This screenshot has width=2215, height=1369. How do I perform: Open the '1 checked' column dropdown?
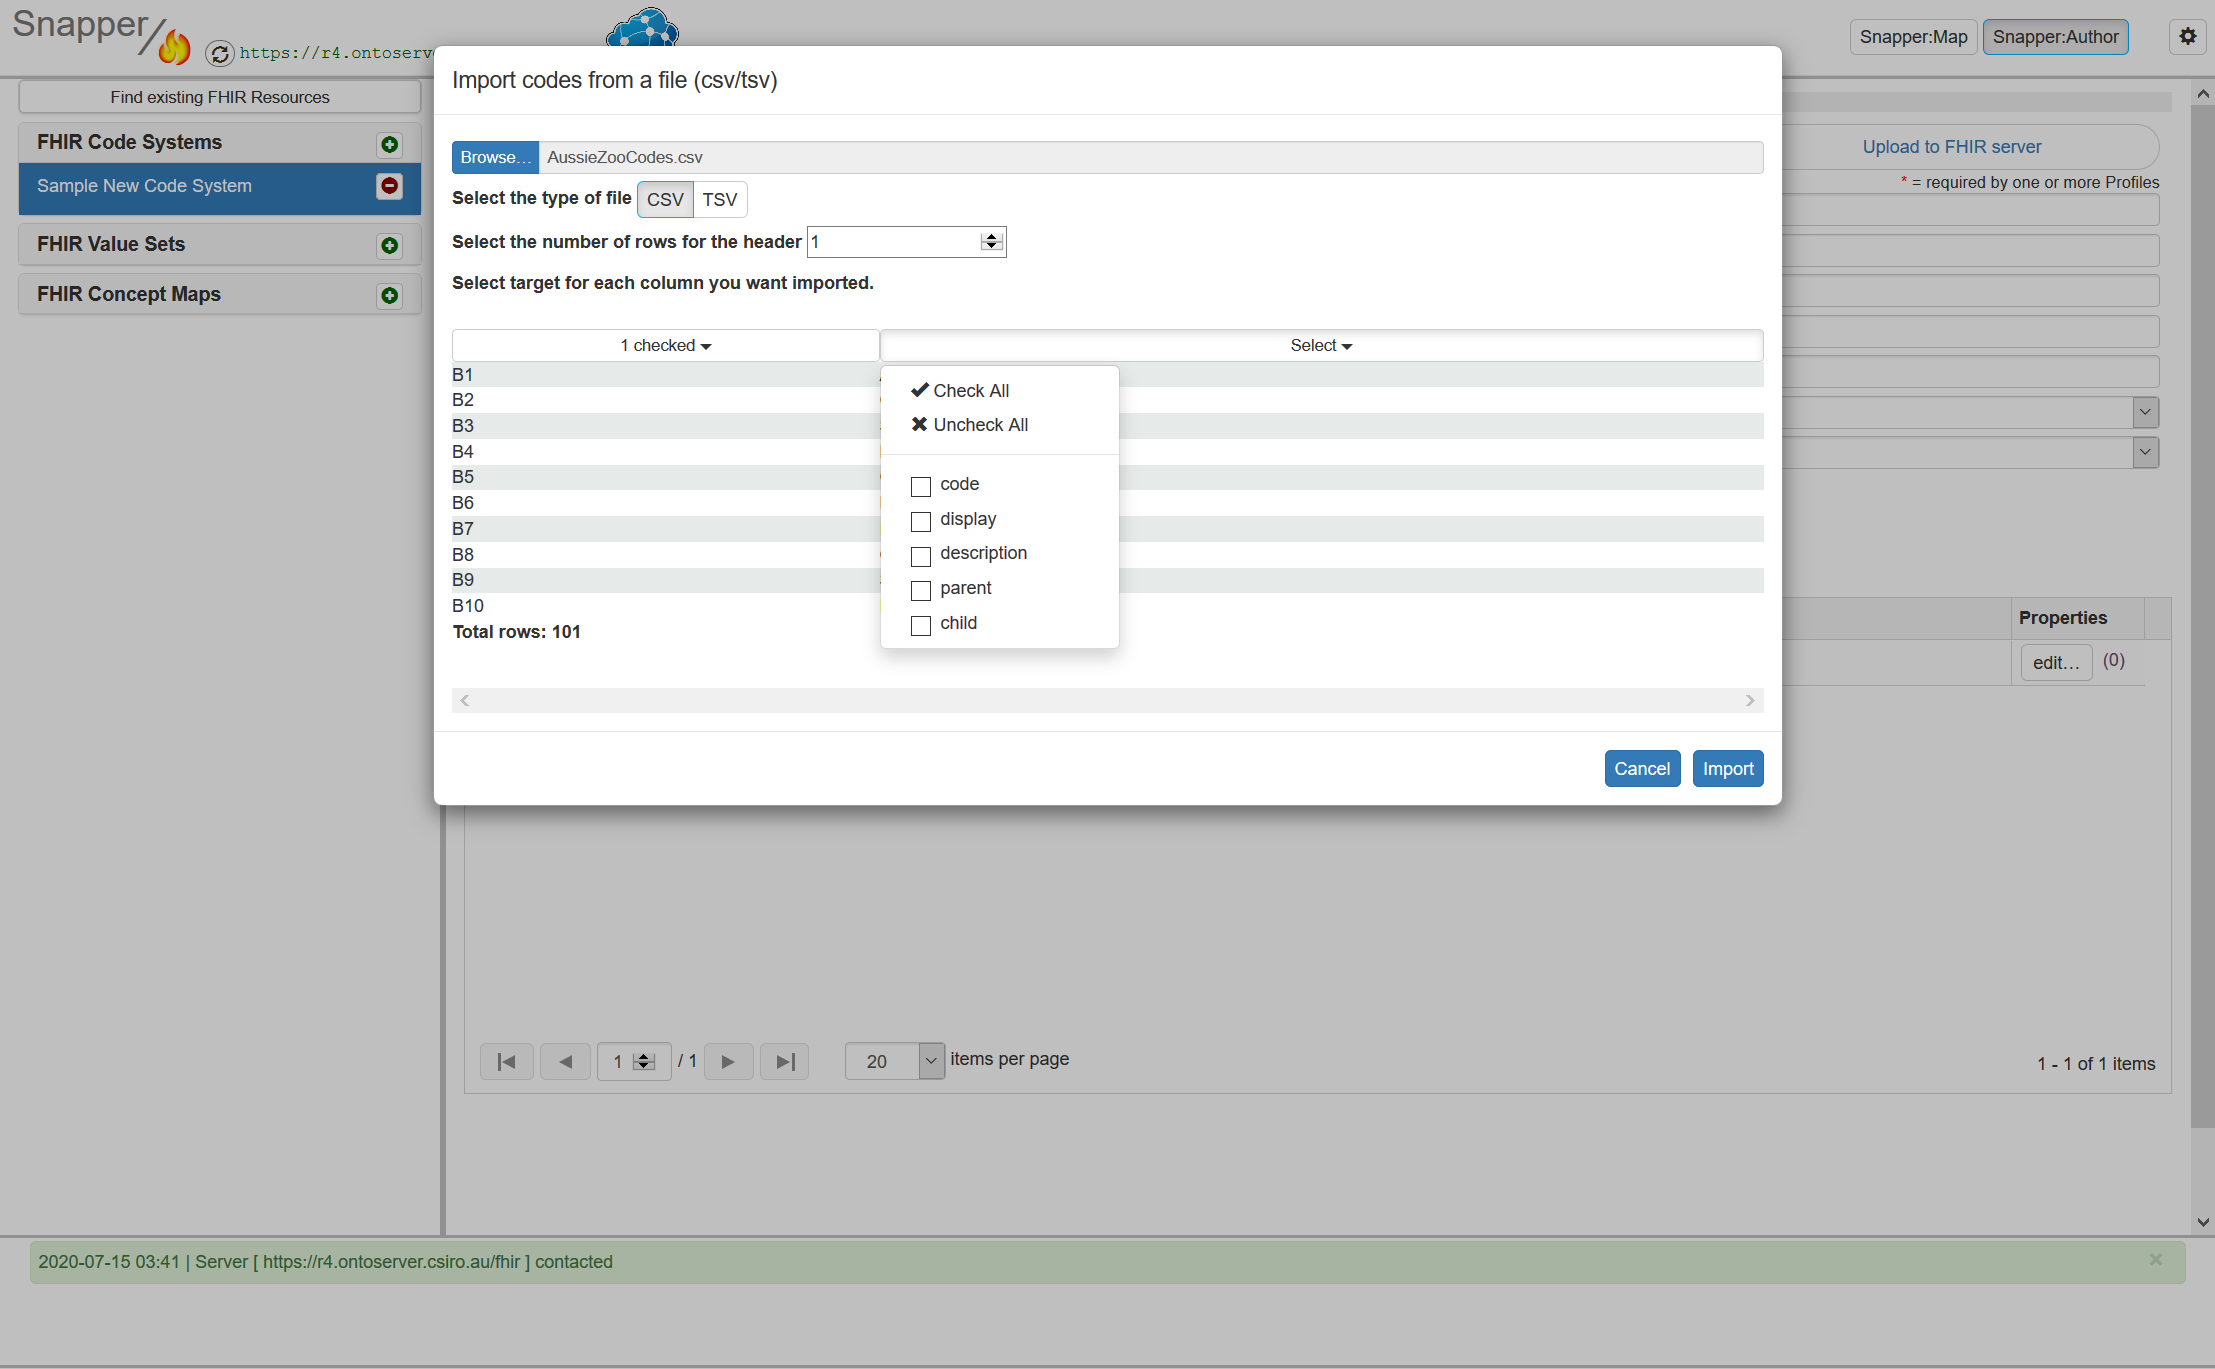665,345
